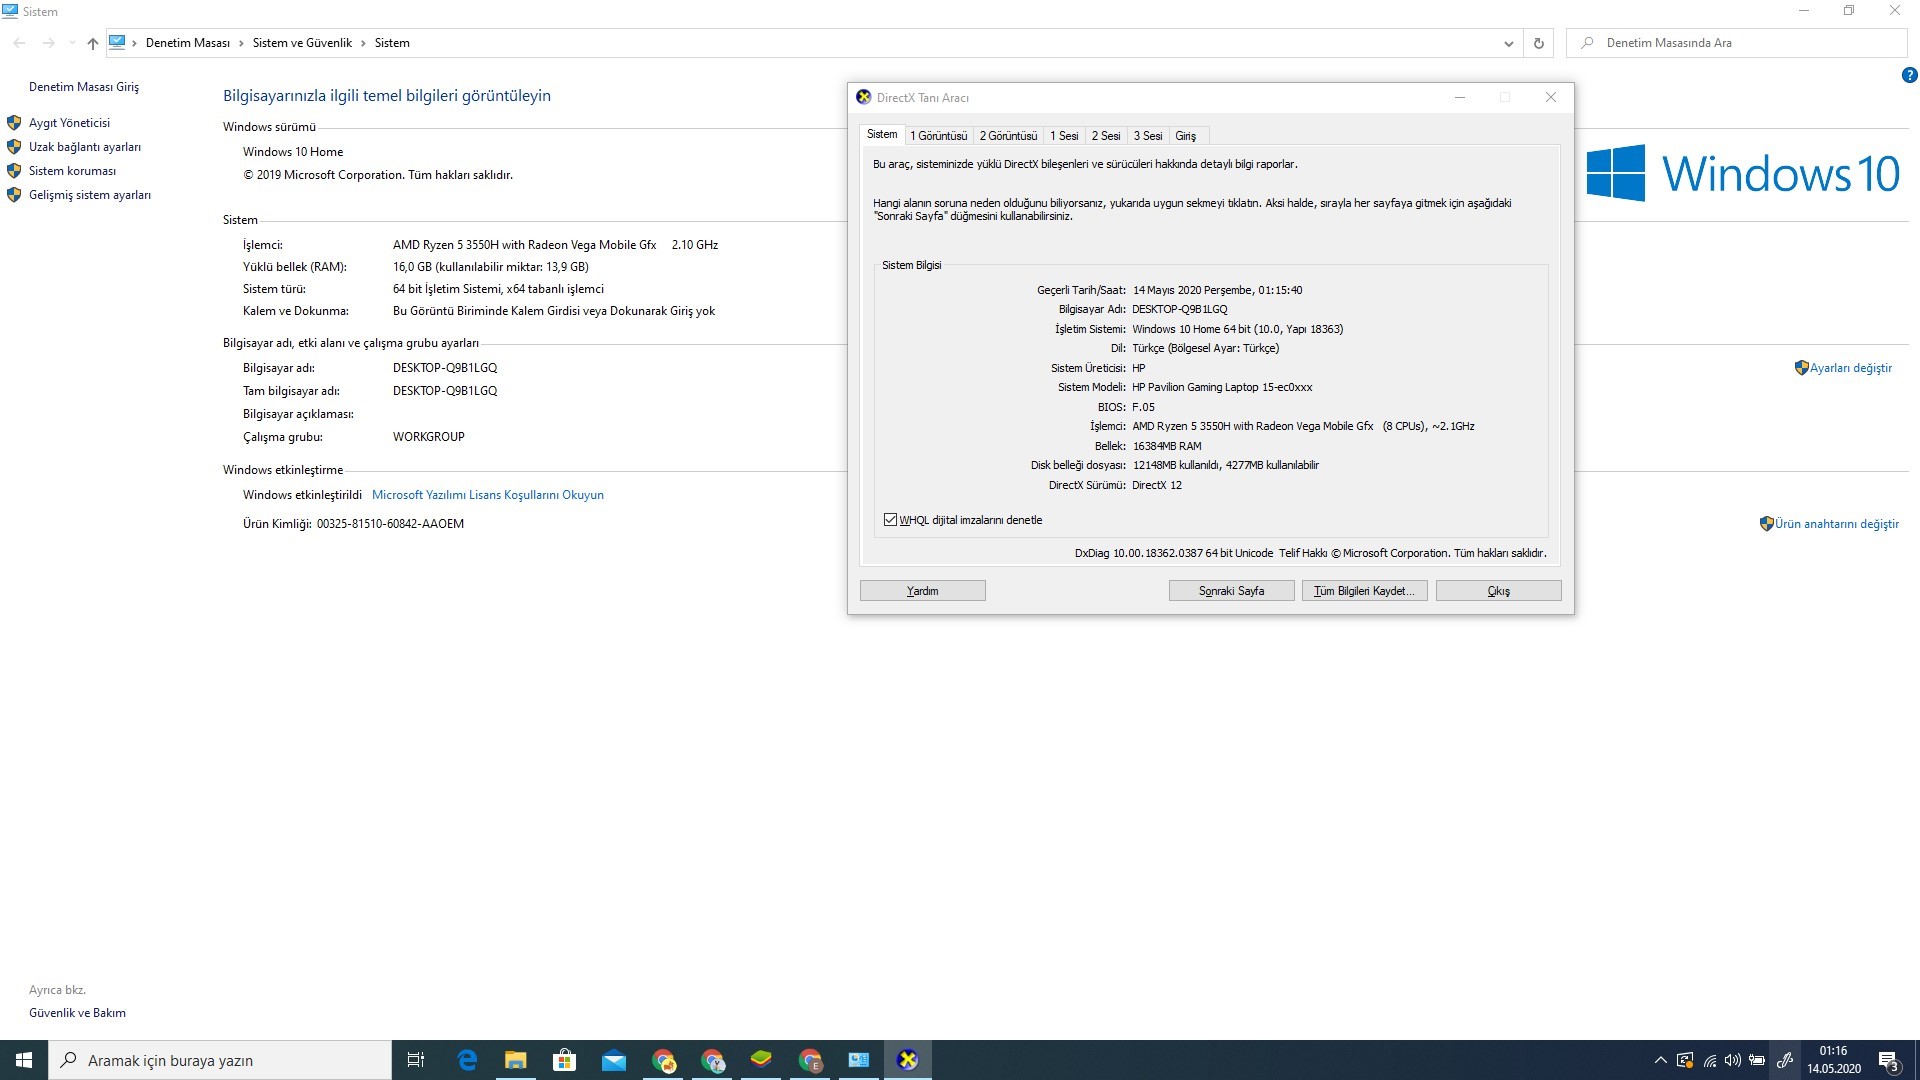Image resolution: width=1920 pixels, height=1080 pixels.
Task: Click the Task View taskbar icon
Action: tap(416, 1060)
